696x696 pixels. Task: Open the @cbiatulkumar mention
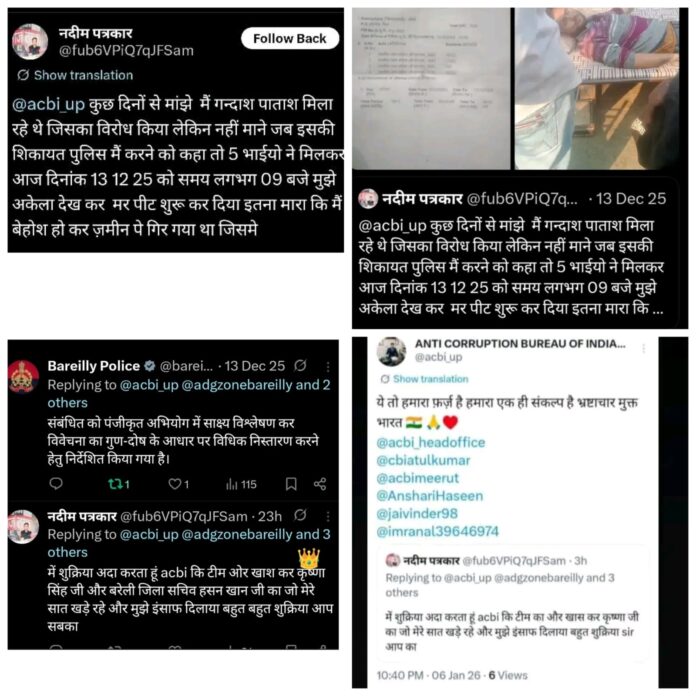pyautogui.click(x=423, y=460)
